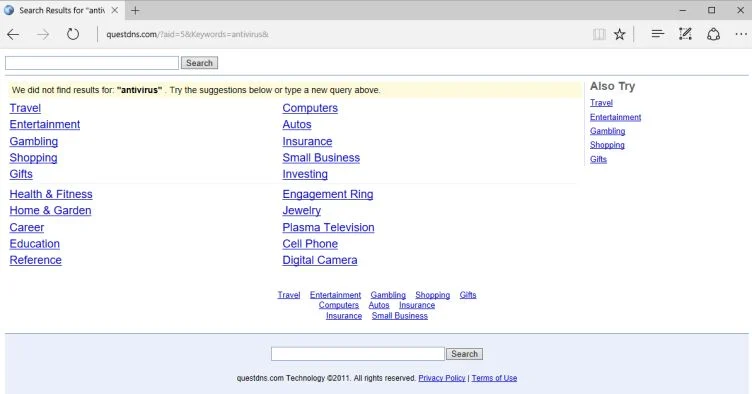Click Travel under Also Try
This screenshot has width=752, height=394.
click(601, 103)
